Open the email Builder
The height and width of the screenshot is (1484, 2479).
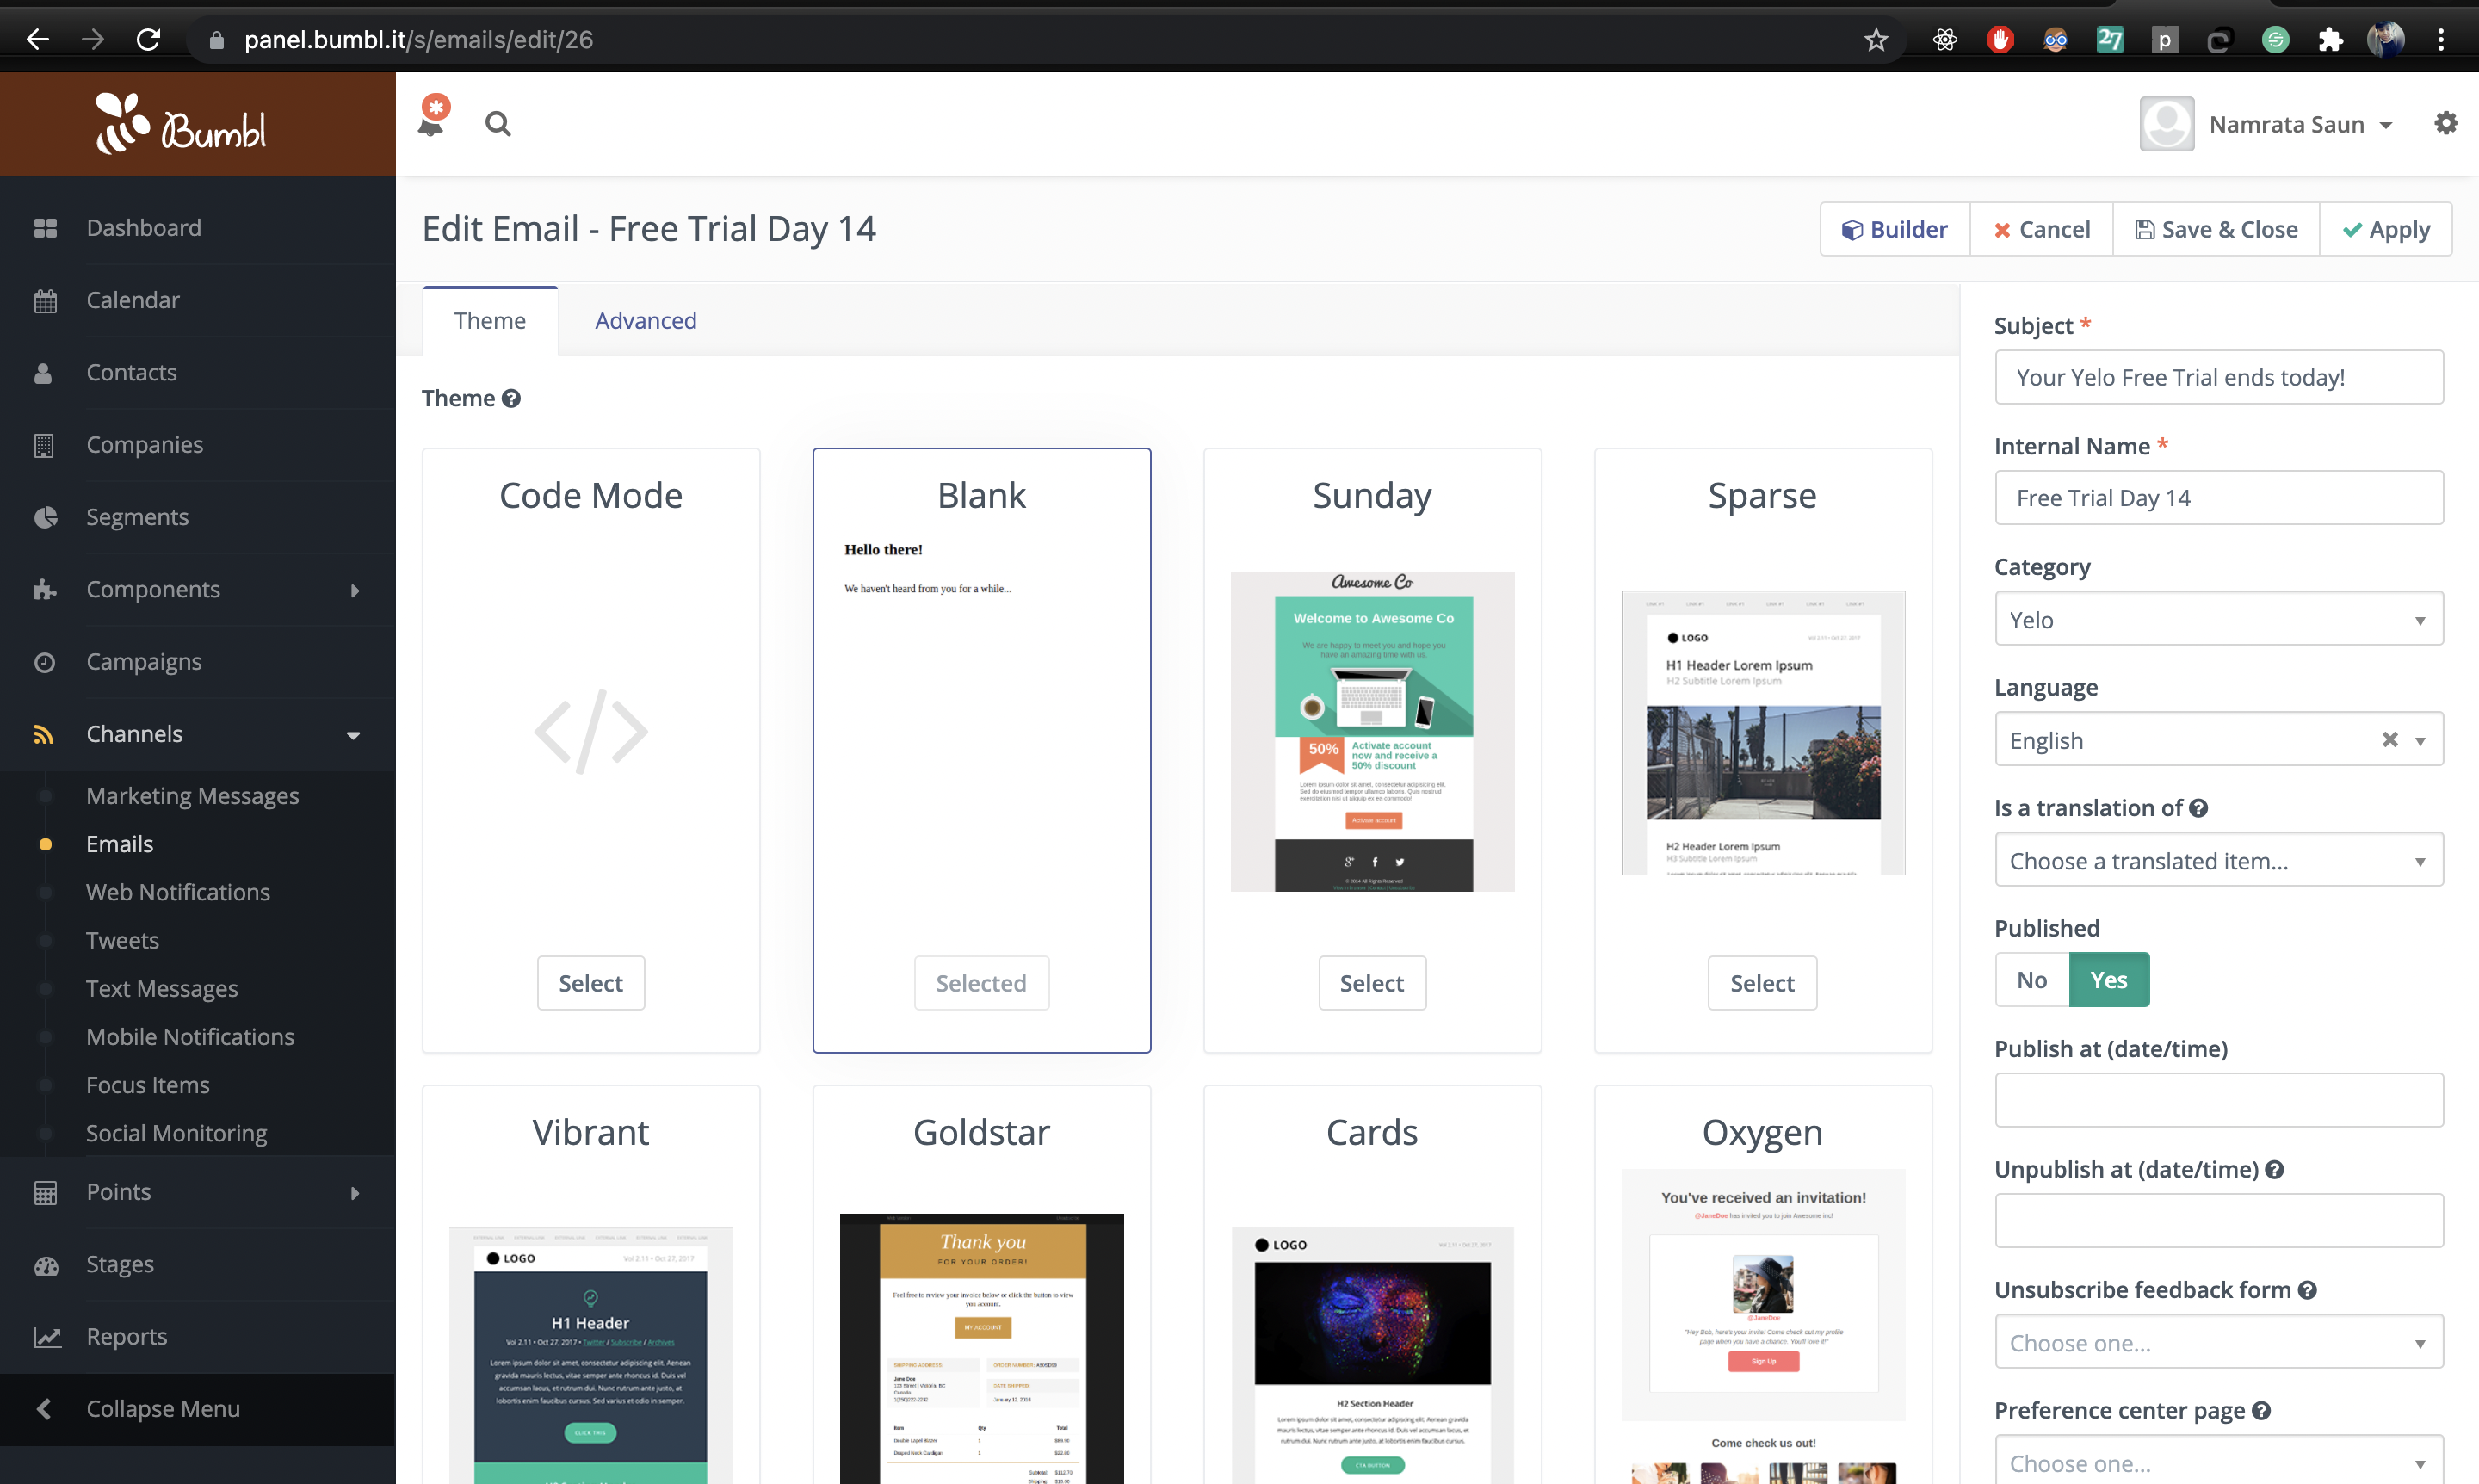point(1895,230)
